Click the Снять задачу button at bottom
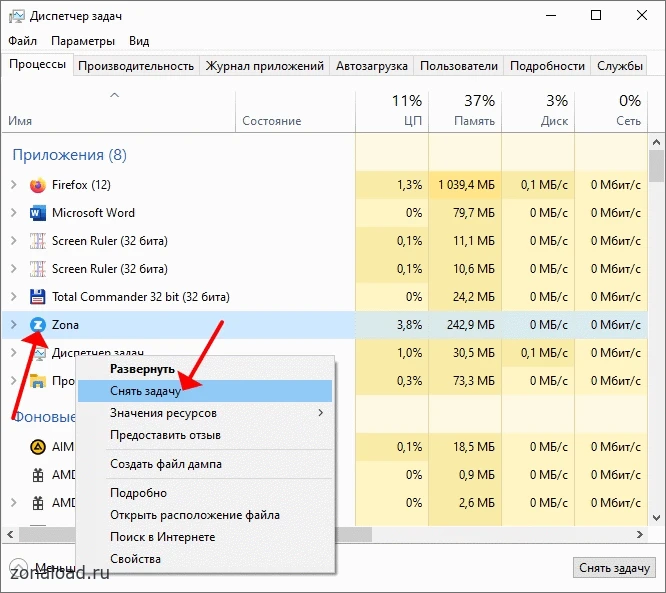Viewport: 666px width, 593px height. [x=614, y=568]
